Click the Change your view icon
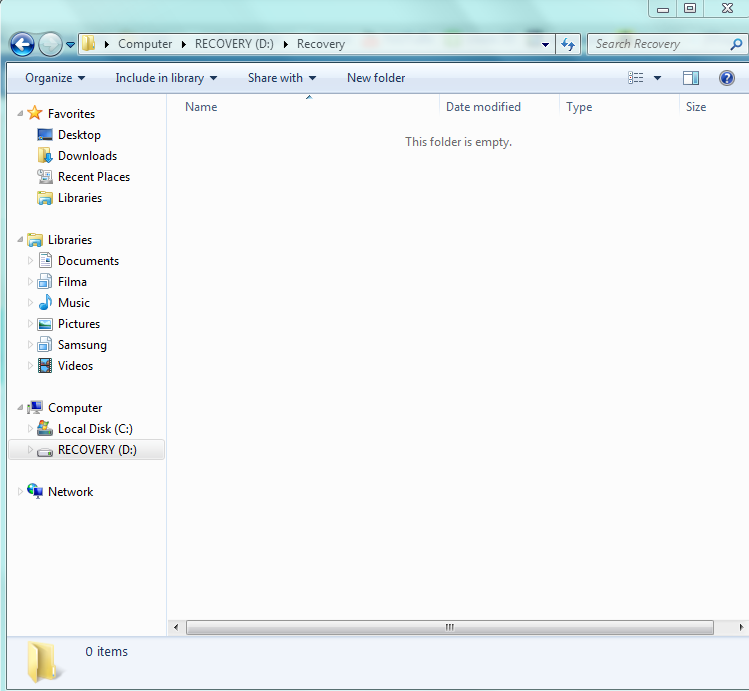The image size is (749, 691). tap(636, 78)
